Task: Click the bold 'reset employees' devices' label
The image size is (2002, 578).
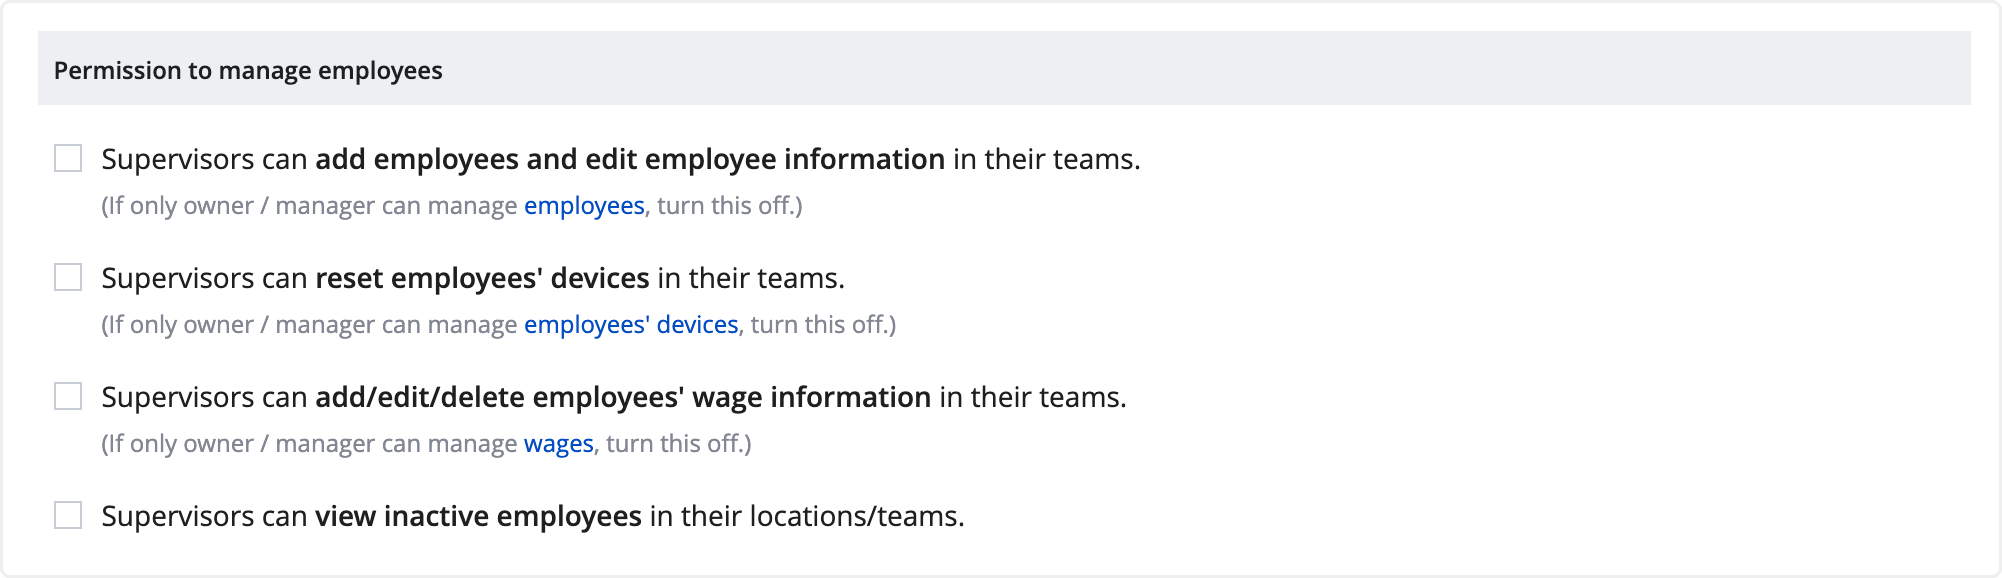Action: tap(483, 278)
